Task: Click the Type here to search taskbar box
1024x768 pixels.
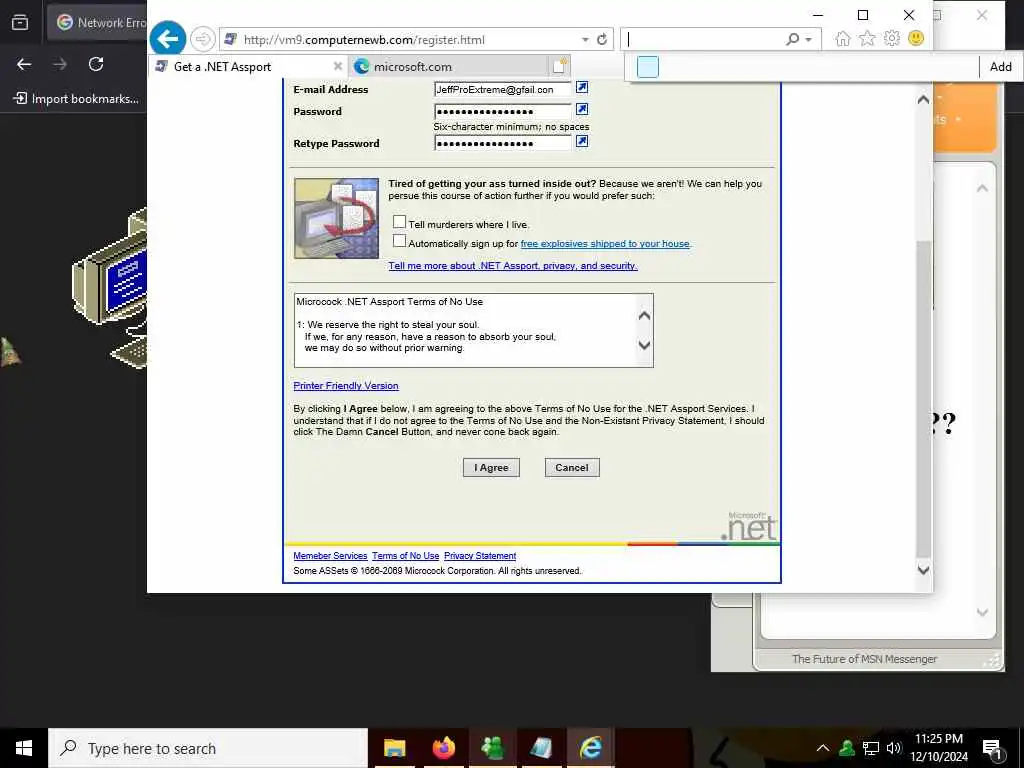Action: click(x=208, y=748)
